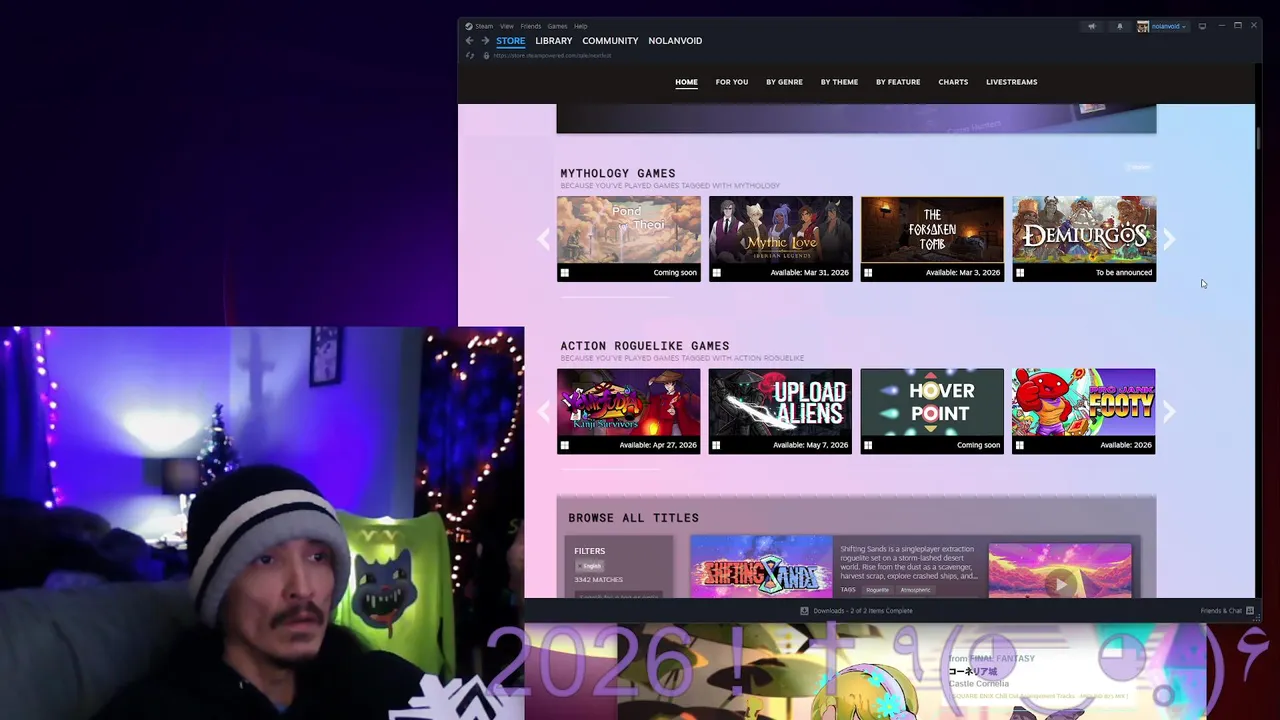
Task: Click the padlock icon beside the URL
Action: click(486, 55)
